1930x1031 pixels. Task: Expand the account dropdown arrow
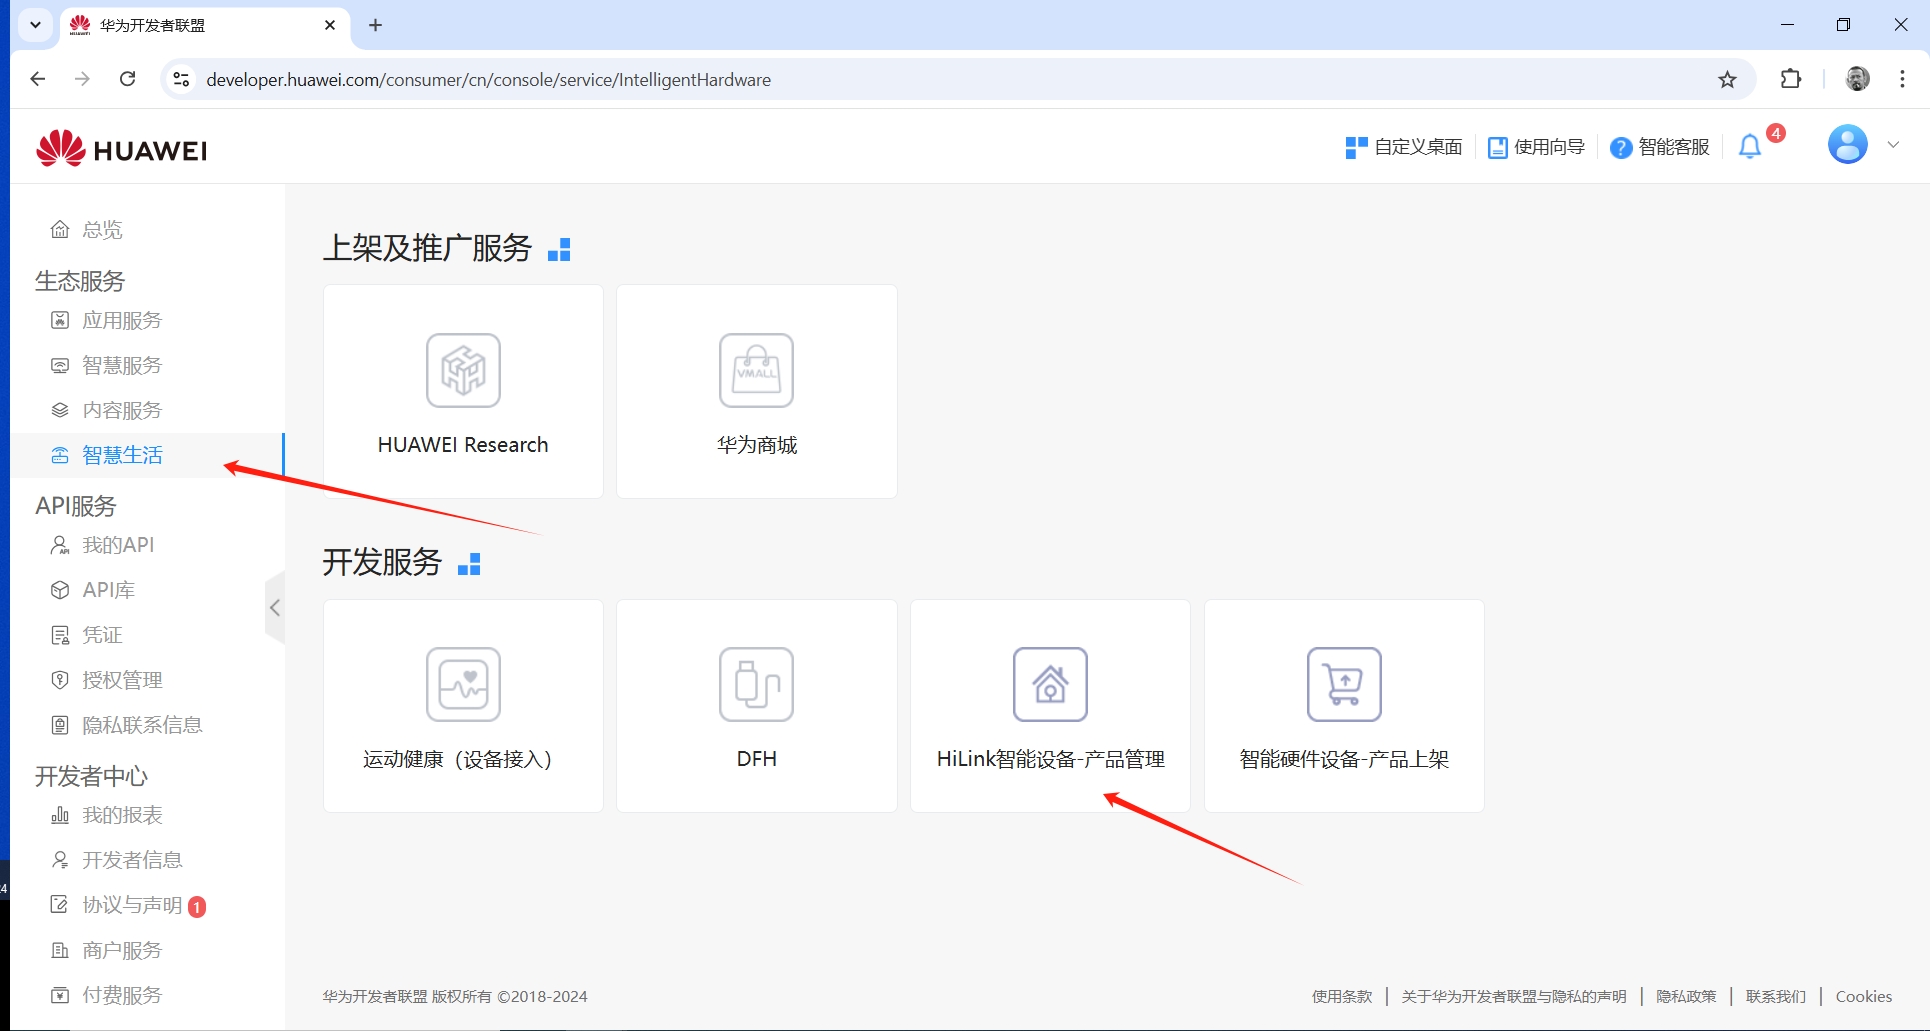(x=1892, y=145)
